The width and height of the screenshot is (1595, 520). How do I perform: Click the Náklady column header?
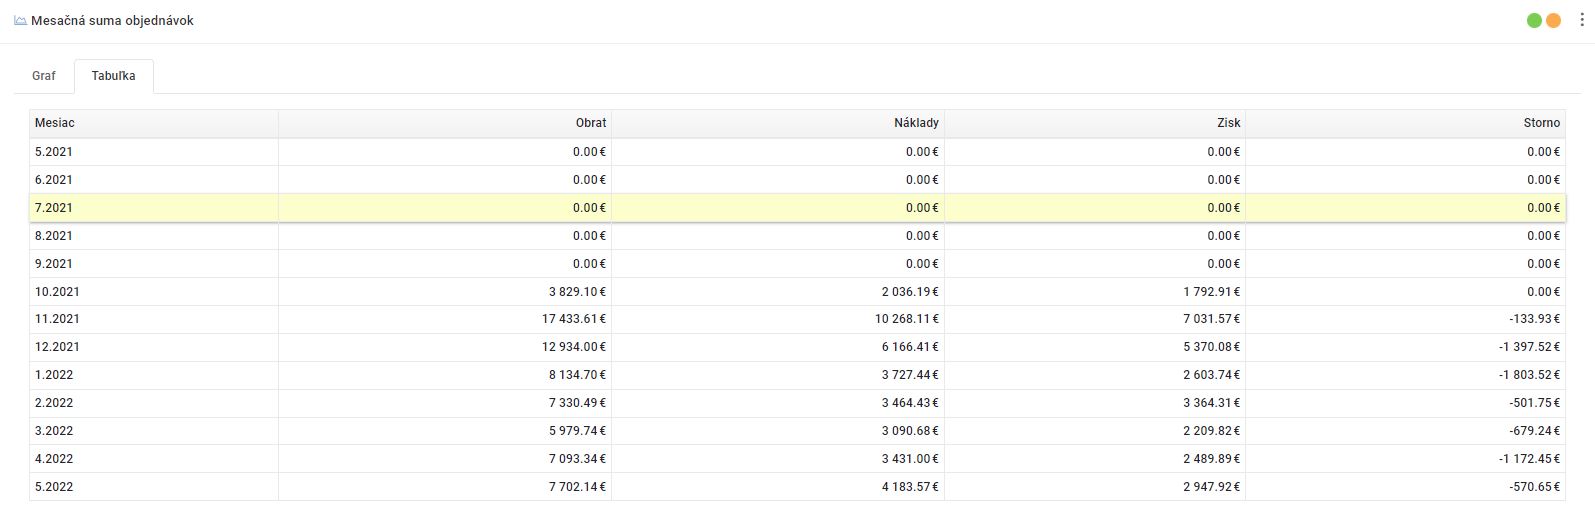(x=916, y=123)
